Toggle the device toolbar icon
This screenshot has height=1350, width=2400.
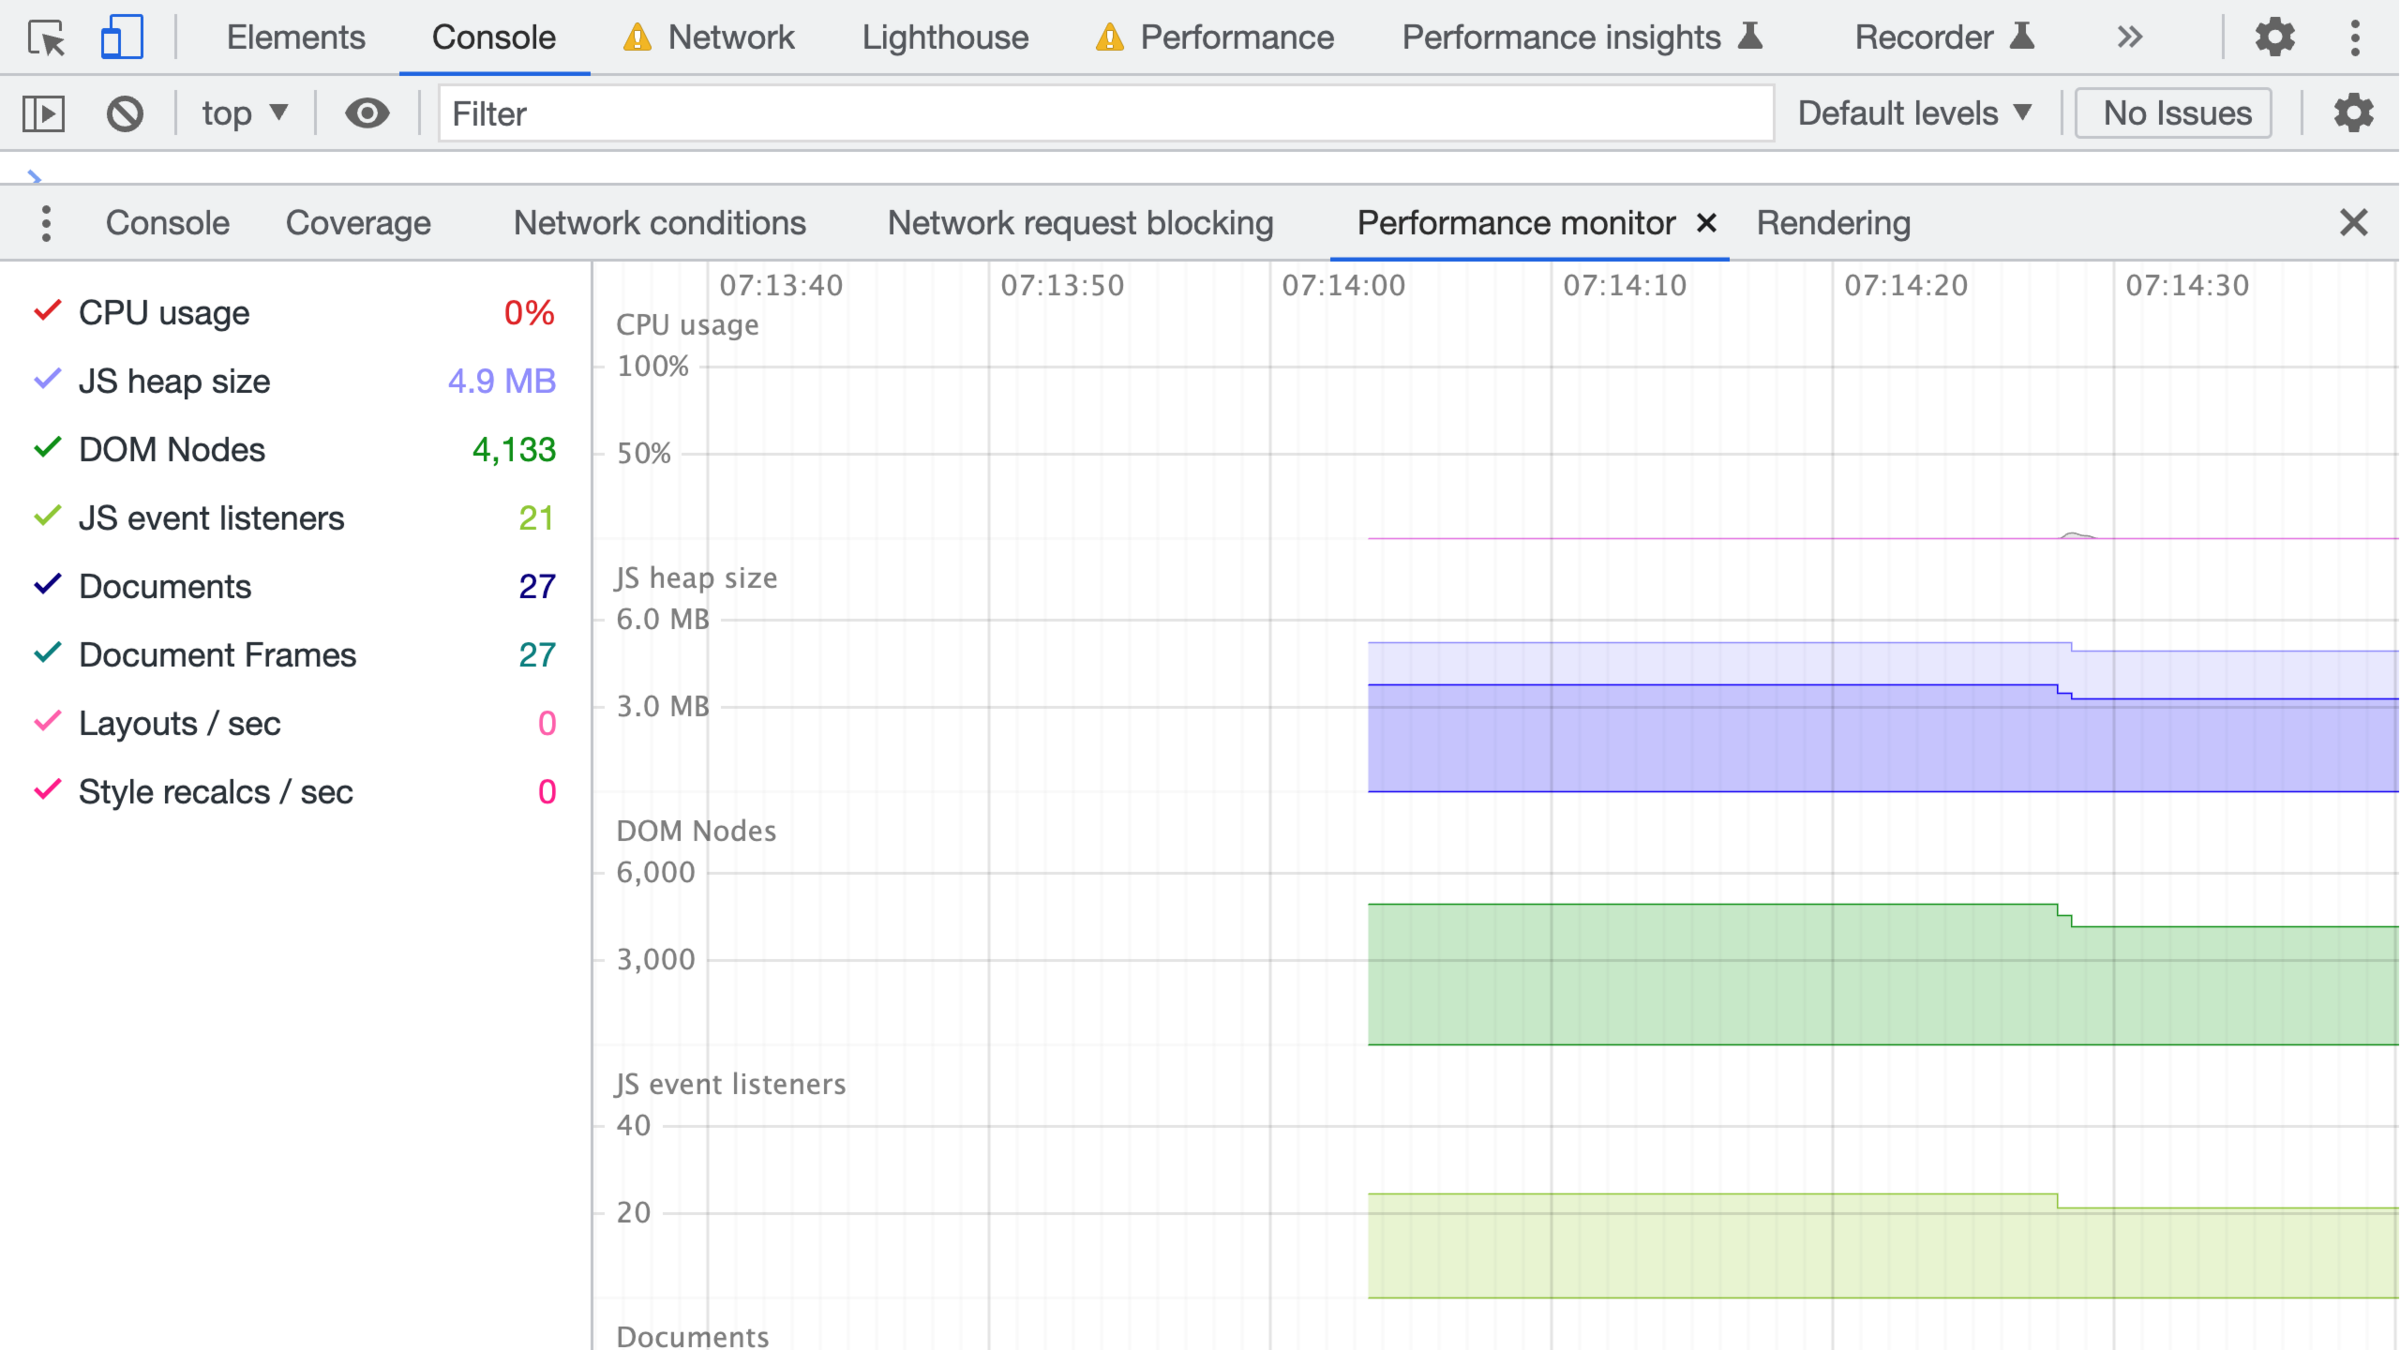pos(121,38)
